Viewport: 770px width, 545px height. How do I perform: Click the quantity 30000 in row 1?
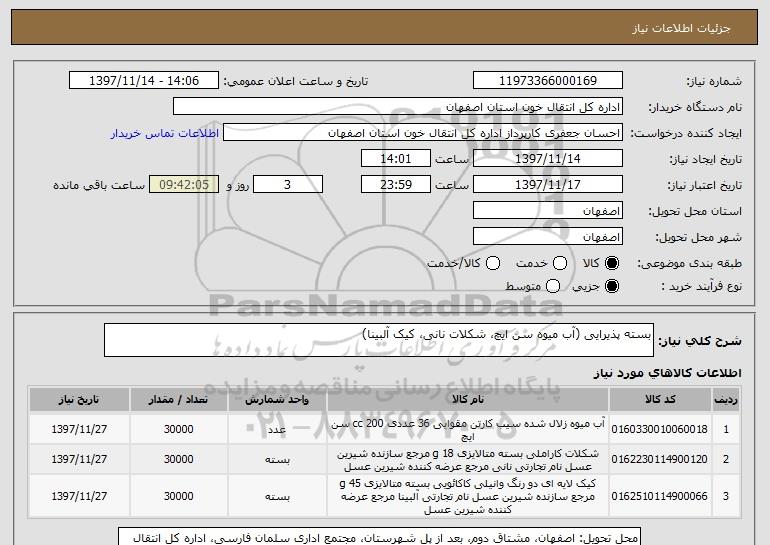coord(178,429)
